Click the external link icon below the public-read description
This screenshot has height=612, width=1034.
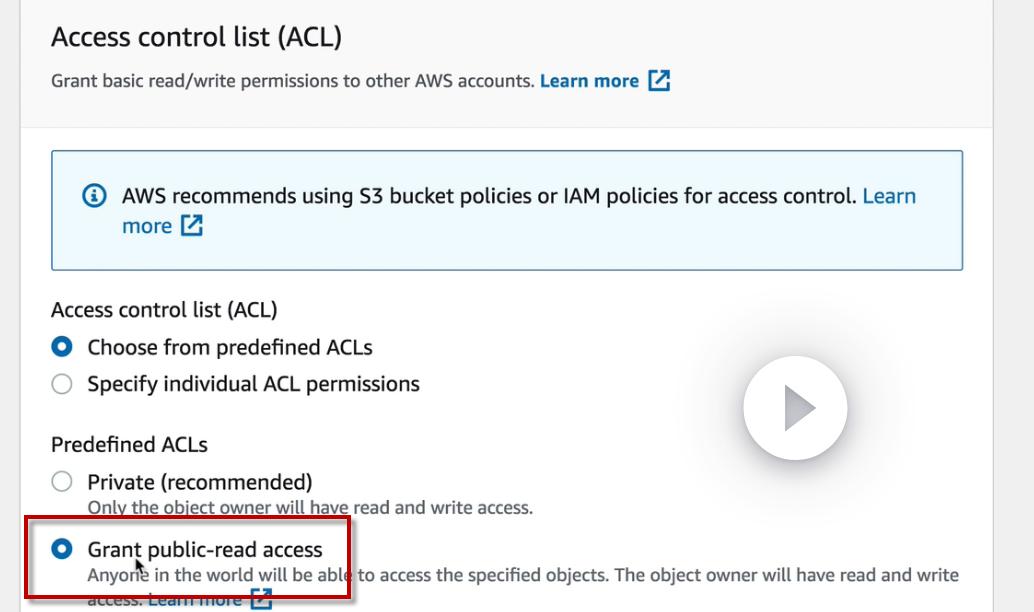coord(262,599)
